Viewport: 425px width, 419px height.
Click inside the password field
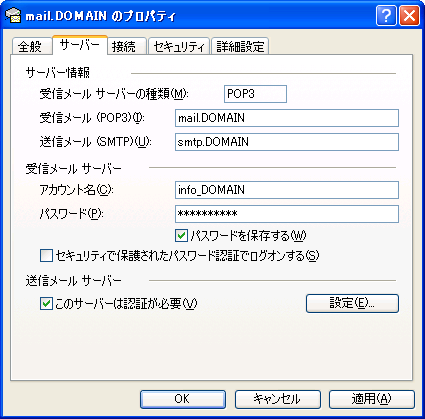click(x=287, y=214)
